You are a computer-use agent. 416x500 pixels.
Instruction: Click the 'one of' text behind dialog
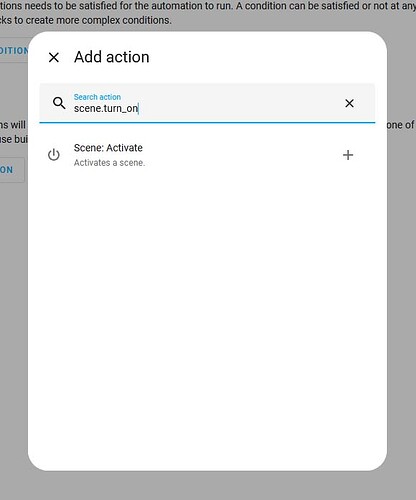pyautogui.click(x=400, y=125)
